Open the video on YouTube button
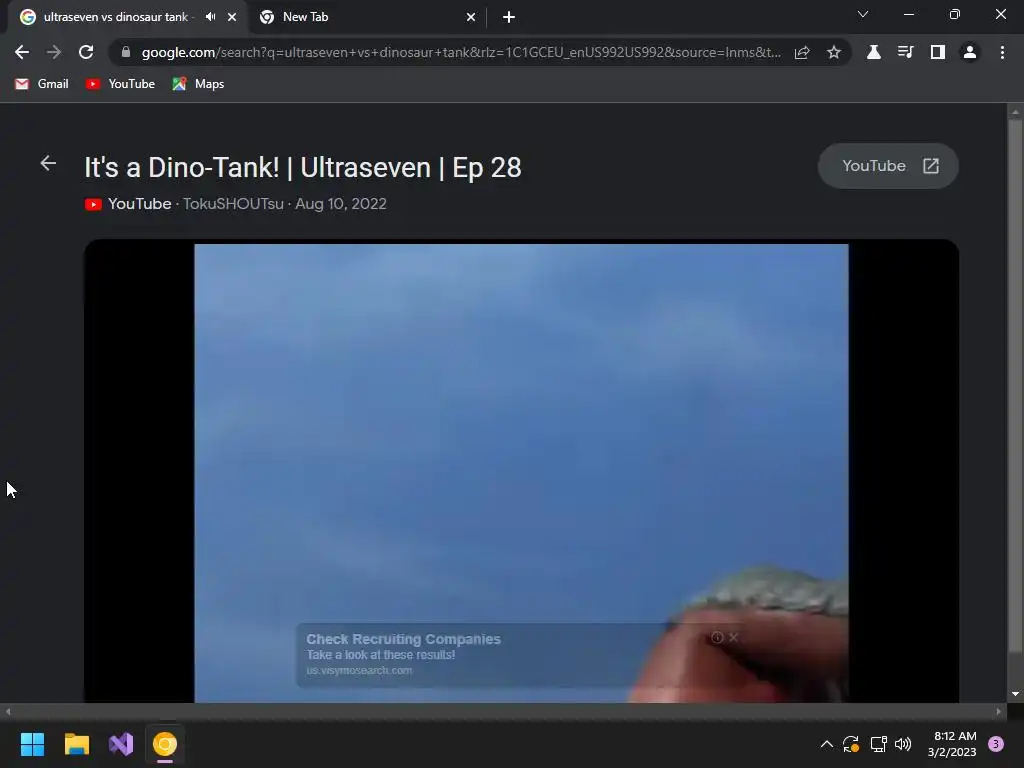Image resolution: width=1024 pixels, height=768 pixels. coord(888,166)
